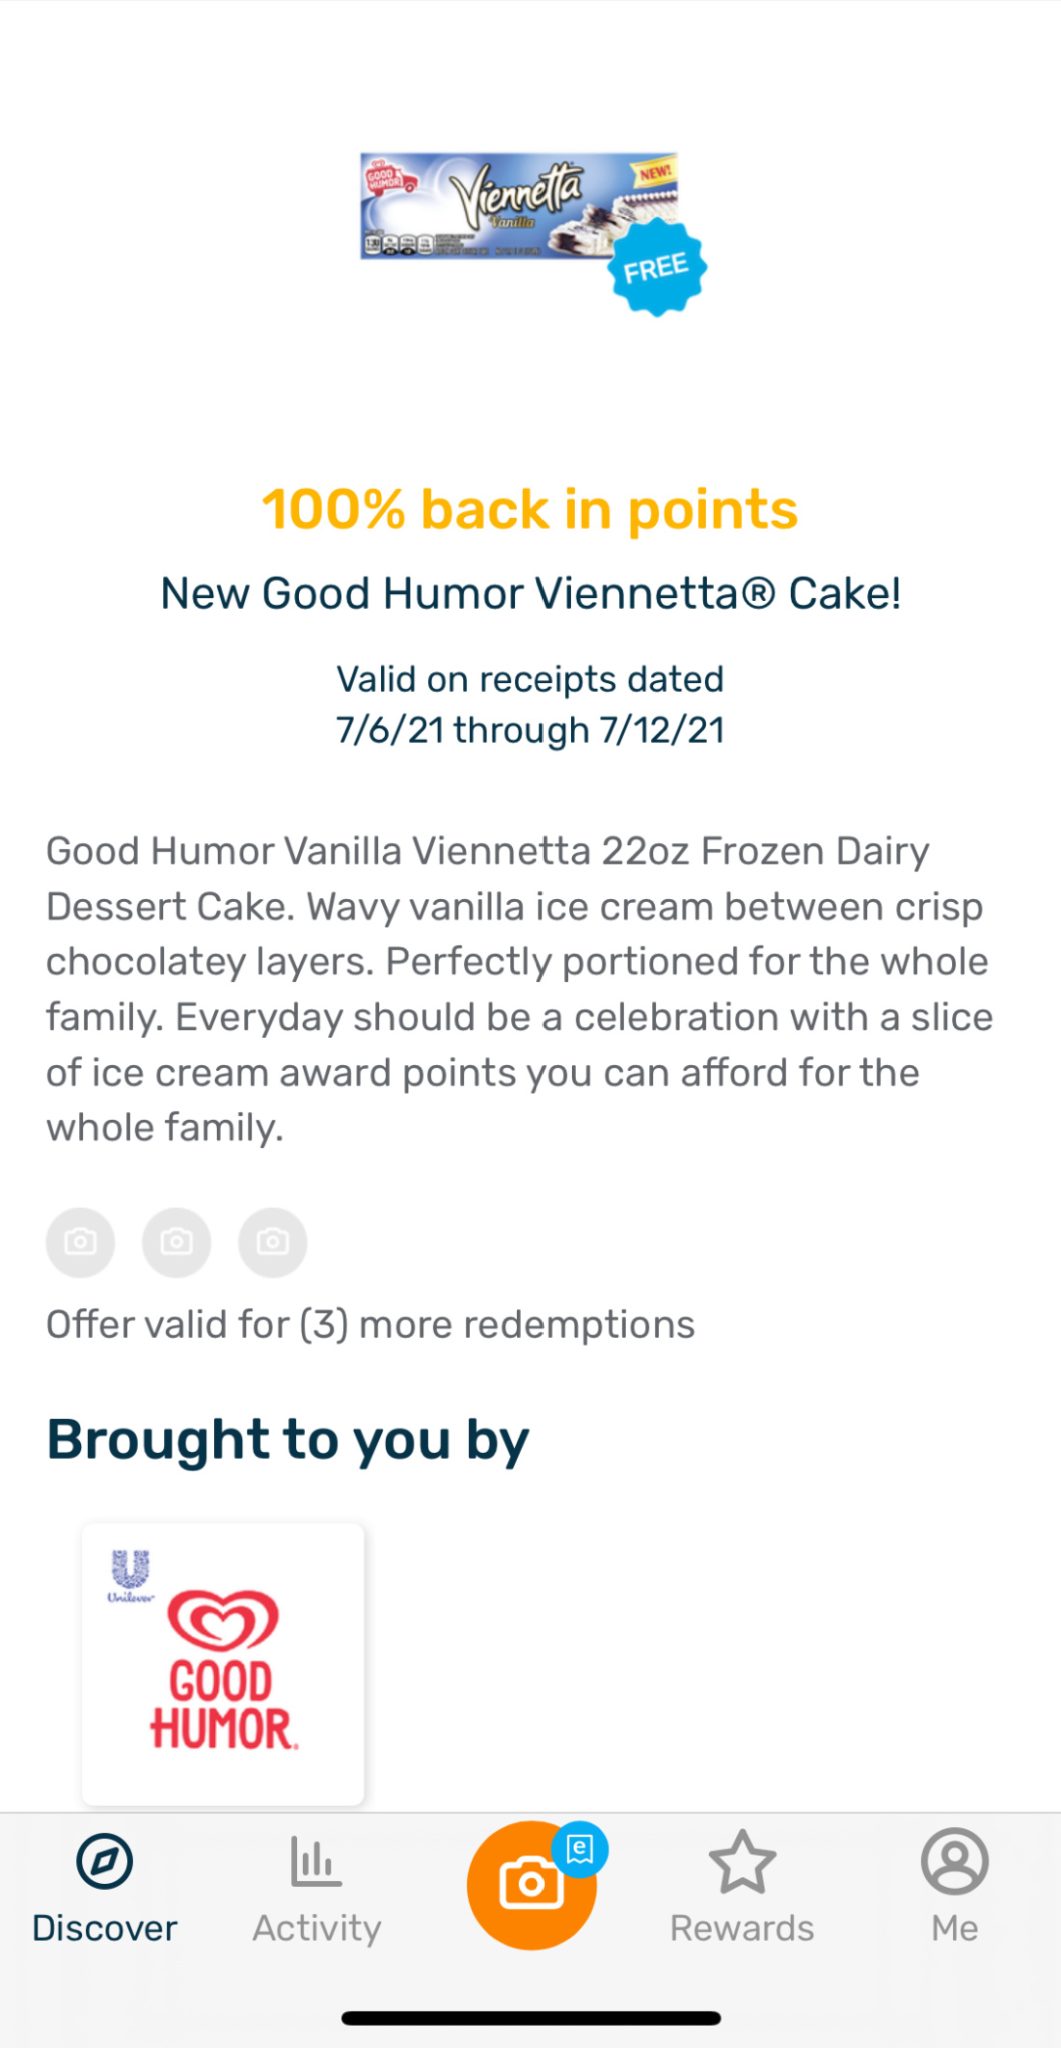
Task: Open the e-receipt badge on camera button
Action: click(x=580, y=1849)
